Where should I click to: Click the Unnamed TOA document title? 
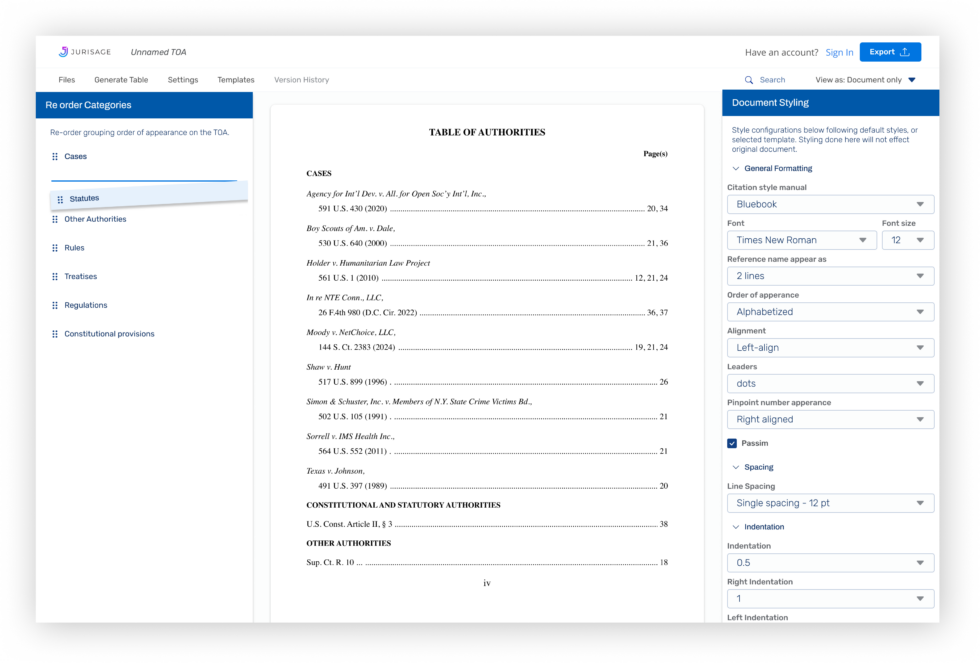point(158,52)
